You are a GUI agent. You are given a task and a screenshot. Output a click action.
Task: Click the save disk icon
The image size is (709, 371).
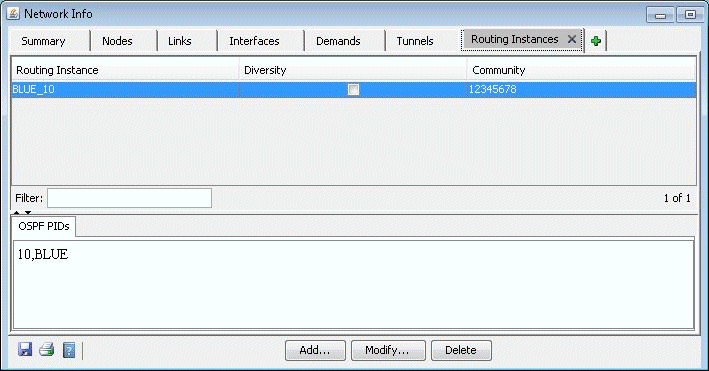(25, 349)
